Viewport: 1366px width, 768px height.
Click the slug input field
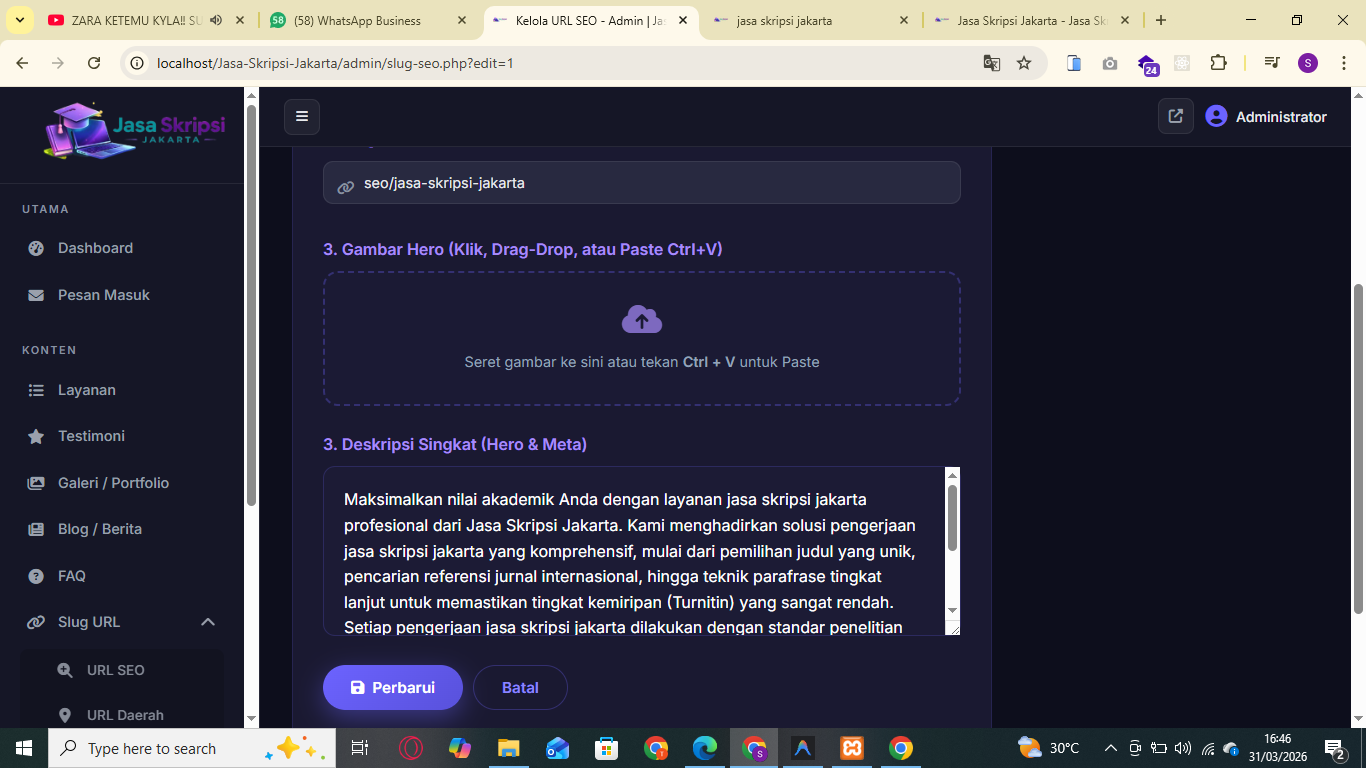click(641, 183)
